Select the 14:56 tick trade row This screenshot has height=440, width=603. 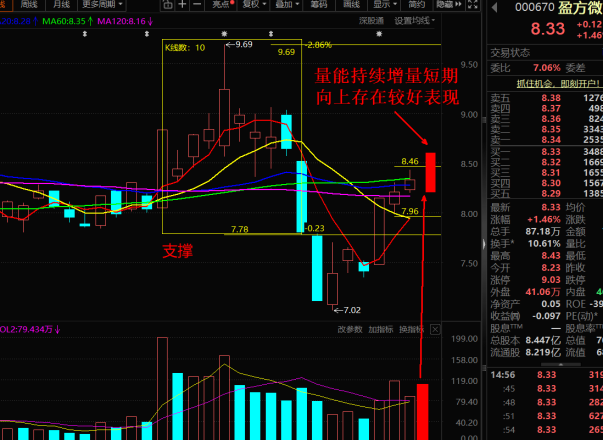[x=546, y=375]
